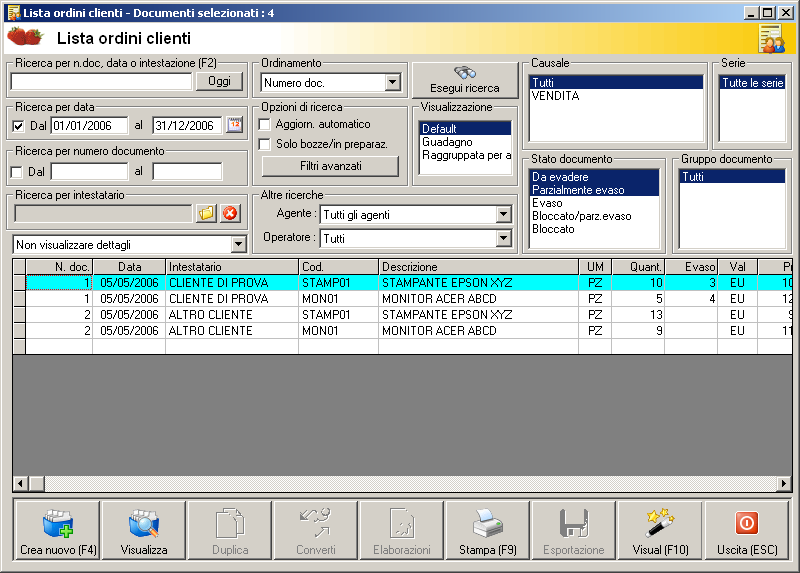
Task: Expand the Ordinamento Numero doc. dropdown
Action: [x=392, y=83]
